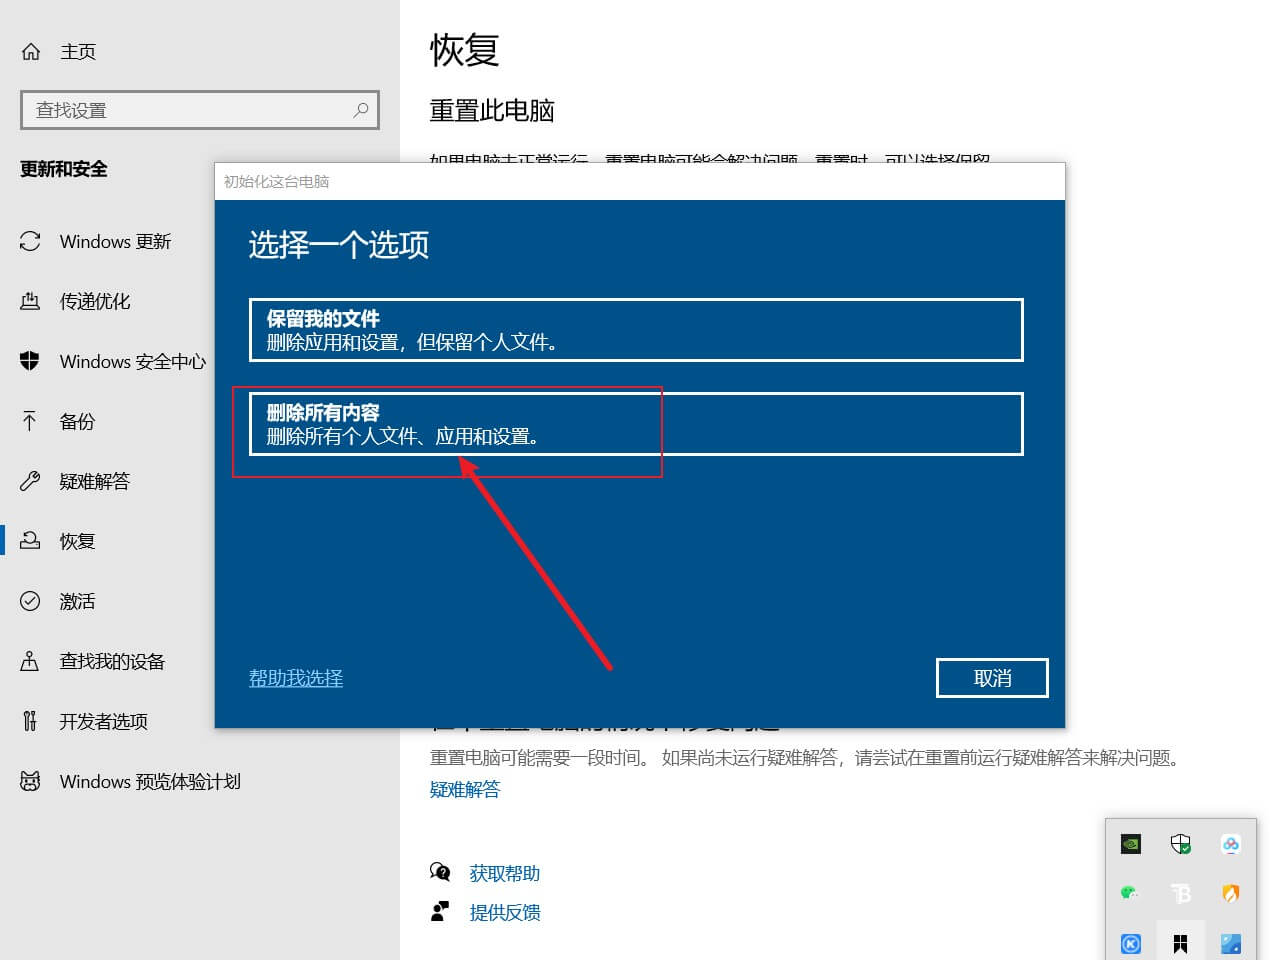Click the 初始化这台电脑 dialog title bar
Image resolution: width=1280 pixels, height=960 pixels.
(x=640, y=181)
